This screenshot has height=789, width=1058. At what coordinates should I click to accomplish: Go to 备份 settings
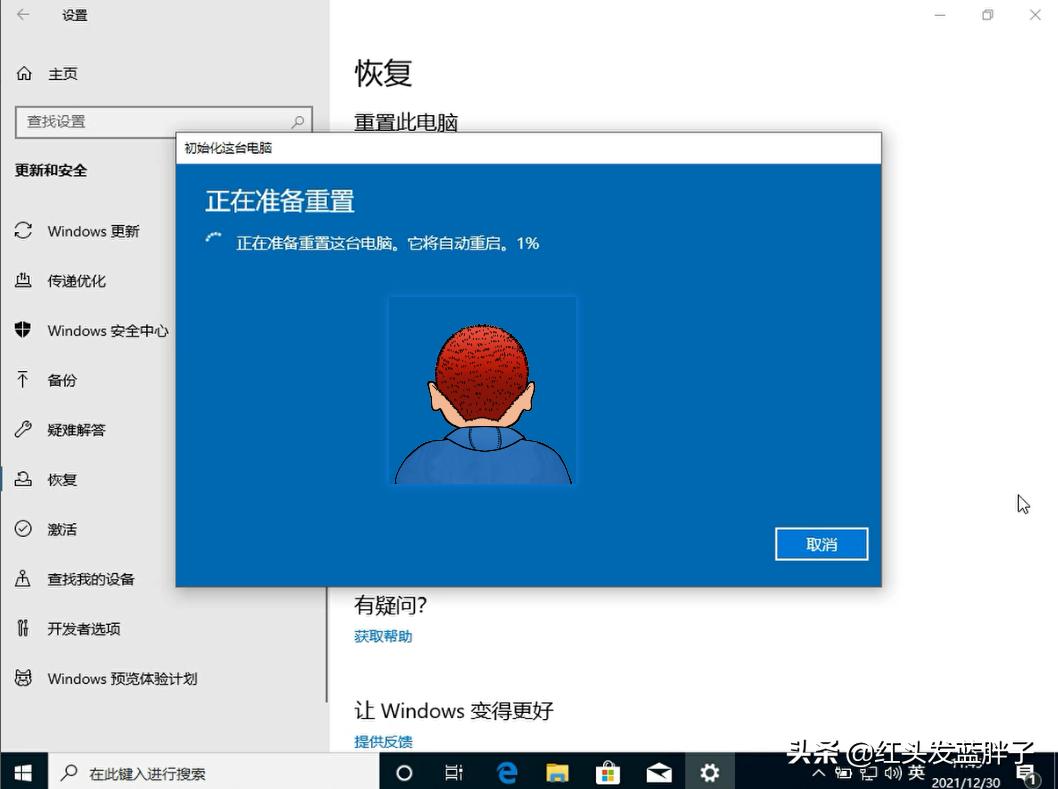[62, 380]
